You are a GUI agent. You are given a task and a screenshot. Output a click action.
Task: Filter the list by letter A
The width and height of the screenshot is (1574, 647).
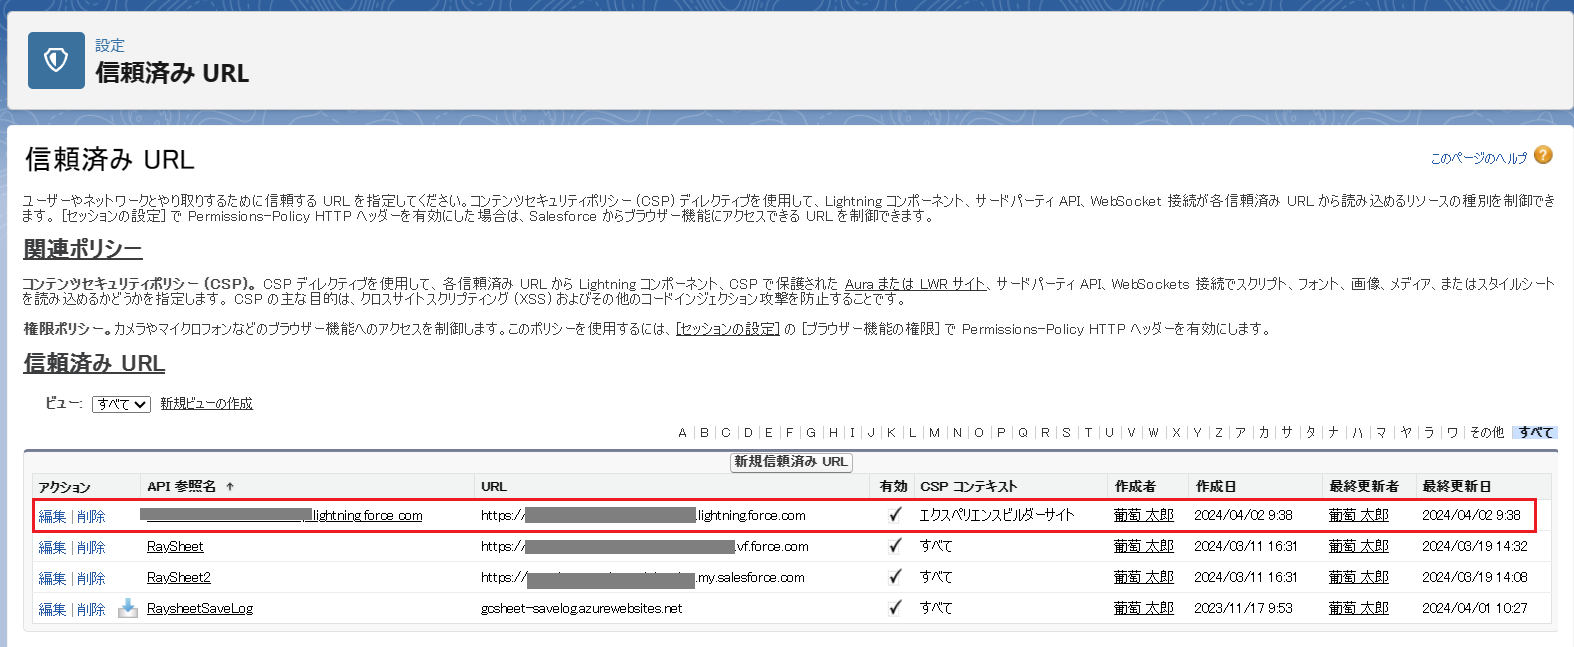[x=682, y=433]
